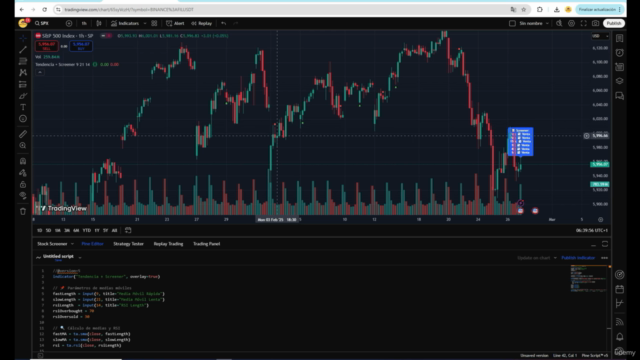Click the add symbol plus icon

(x=69, y=23)
